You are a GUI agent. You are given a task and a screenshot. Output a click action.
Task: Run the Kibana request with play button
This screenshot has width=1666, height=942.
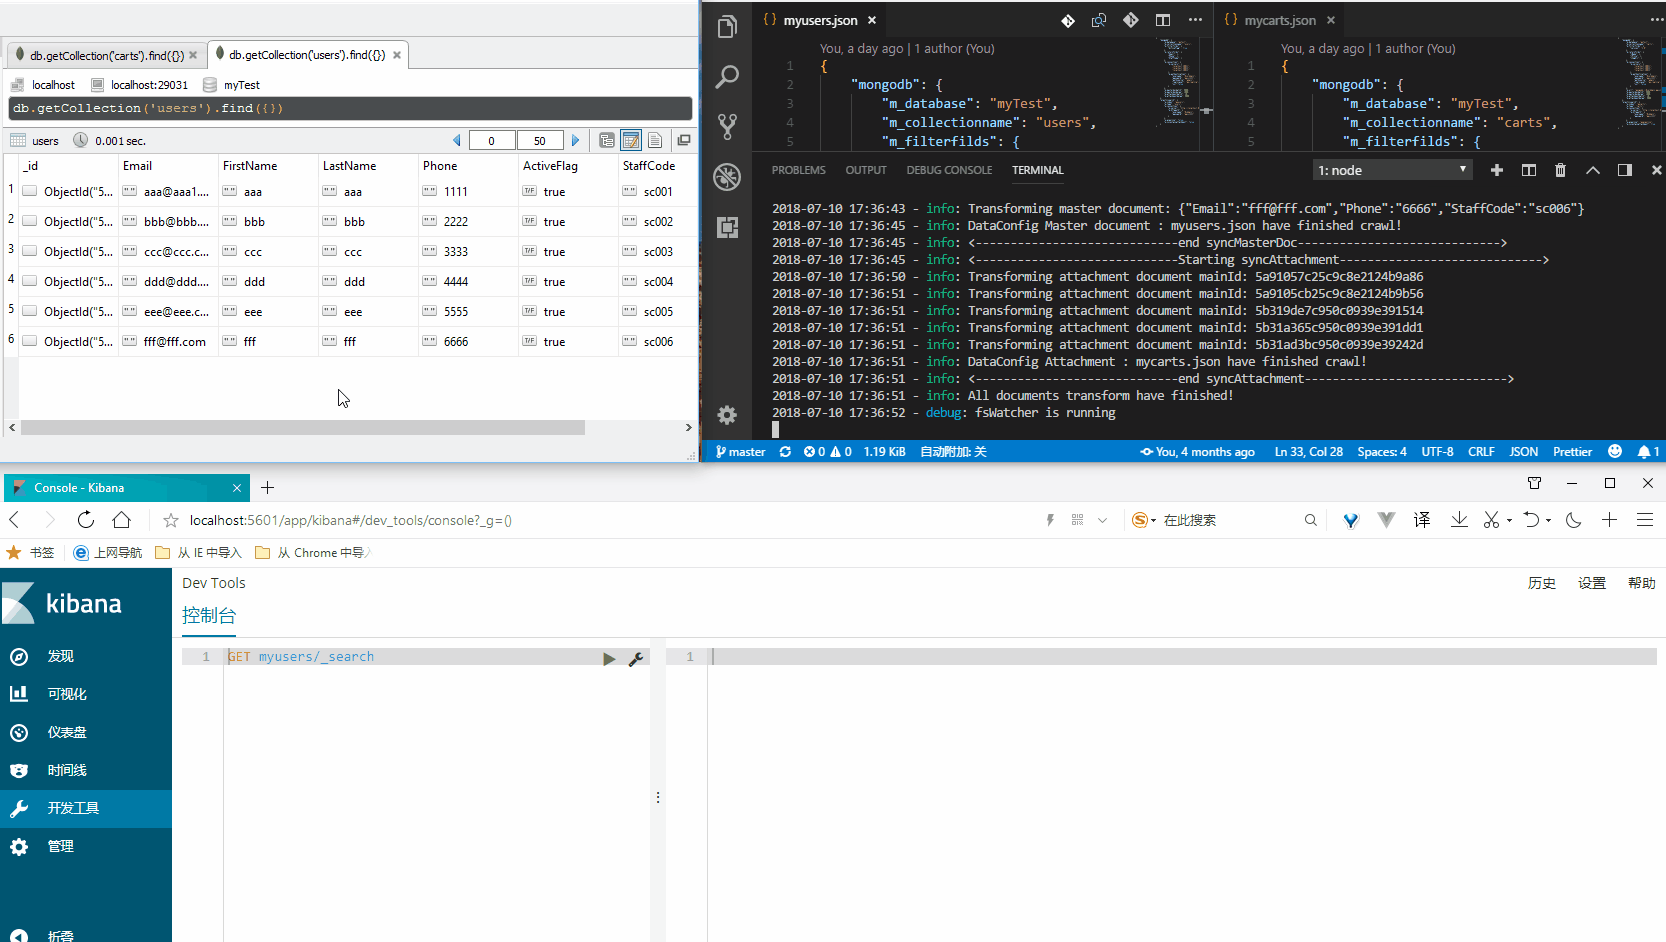pyautogui.click(x=609, y=659)
